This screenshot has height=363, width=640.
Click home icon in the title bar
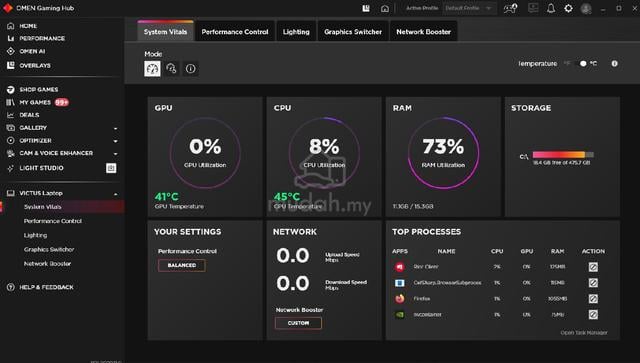pos(384,9)
